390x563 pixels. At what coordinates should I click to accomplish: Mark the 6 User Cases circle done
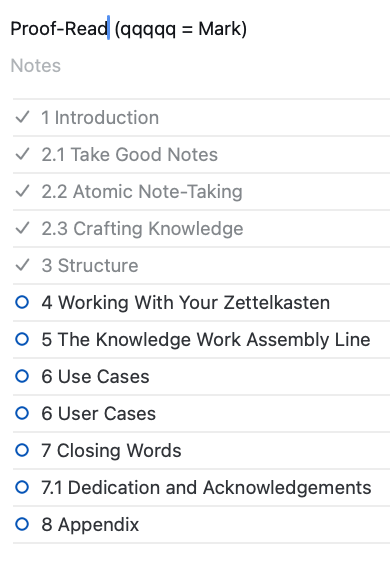click(22, 413)
